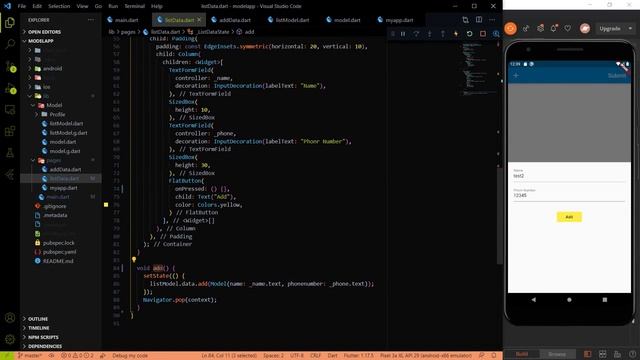The height and width of the screenshot is (360, 640).
Task: Click the open changes icon in editor title bar
Action: point(465,20)
